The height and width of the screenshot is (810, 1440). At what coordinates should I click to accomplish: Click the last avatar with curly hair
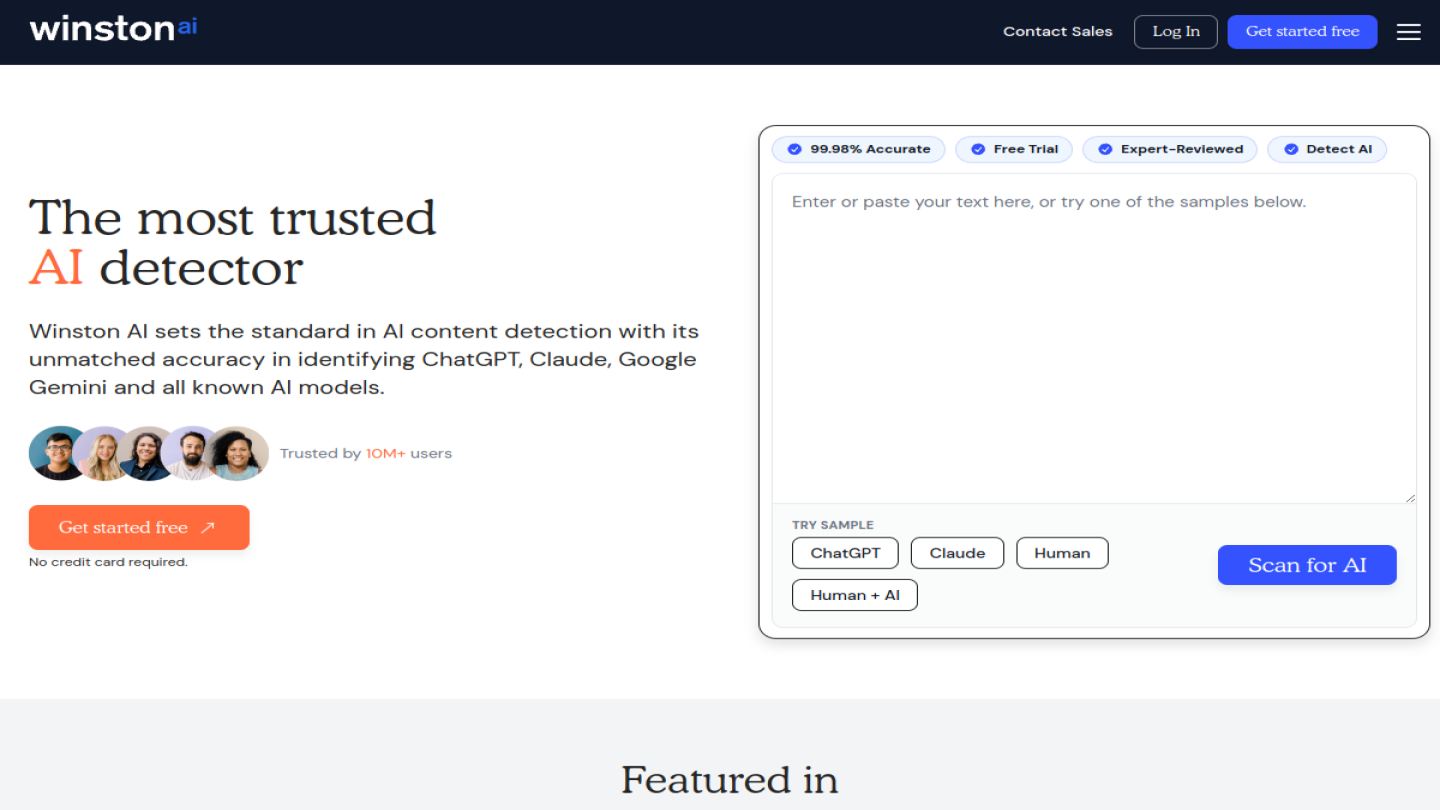(238, 453)
